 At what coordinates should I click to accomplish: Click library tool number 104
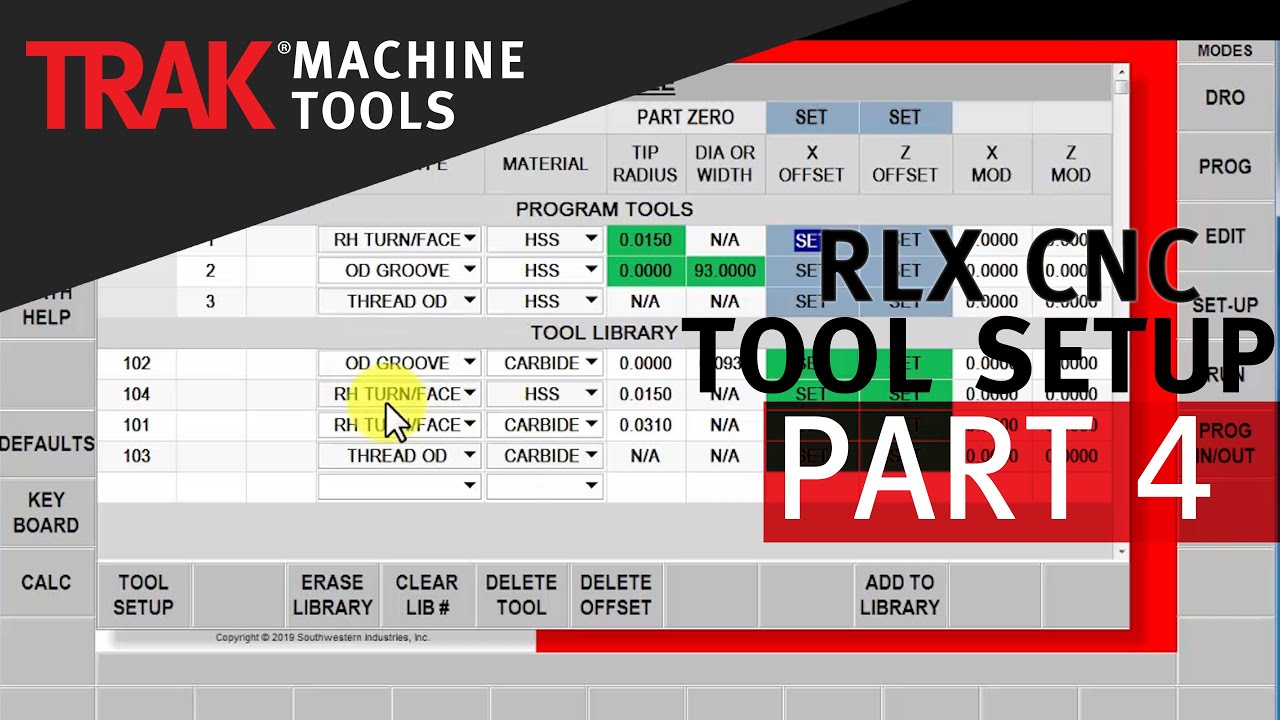(x=137, y=394)
